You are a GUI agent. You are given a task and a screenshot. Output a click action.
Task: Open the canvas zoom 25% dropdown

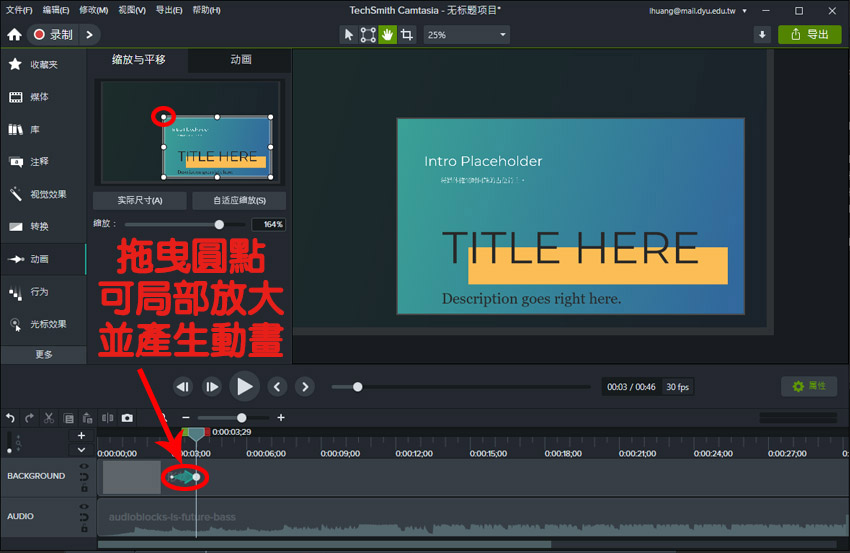(467, 35)
